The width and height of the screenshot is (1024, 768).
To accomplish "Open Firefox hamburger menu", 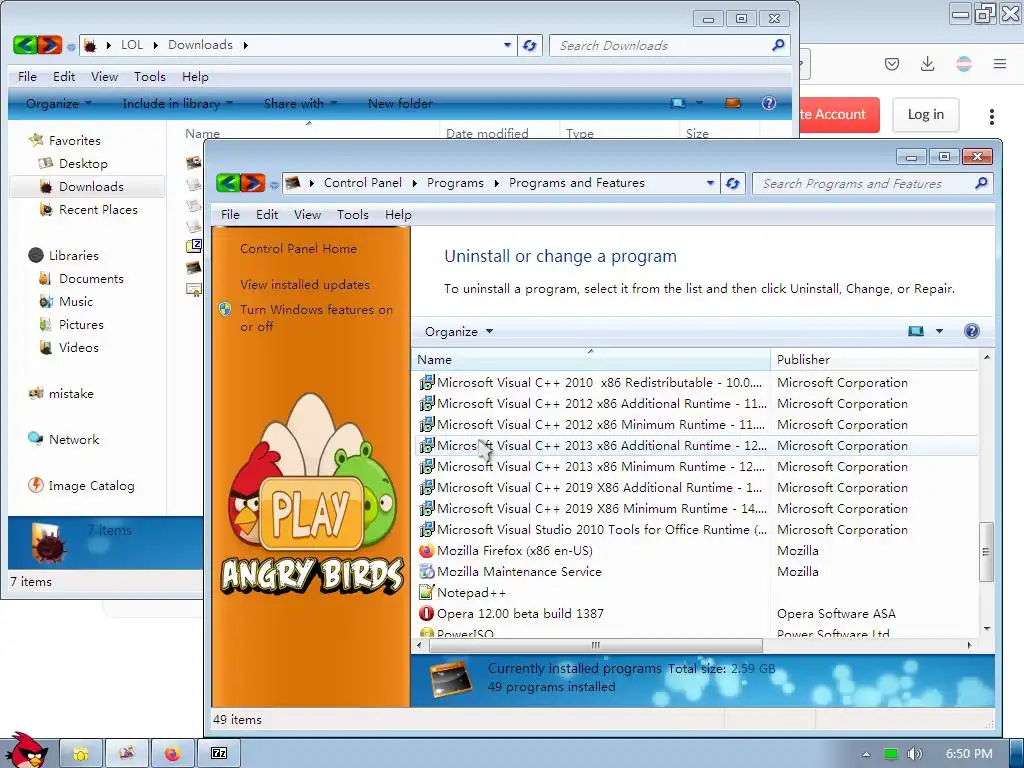I will 1000,63.
